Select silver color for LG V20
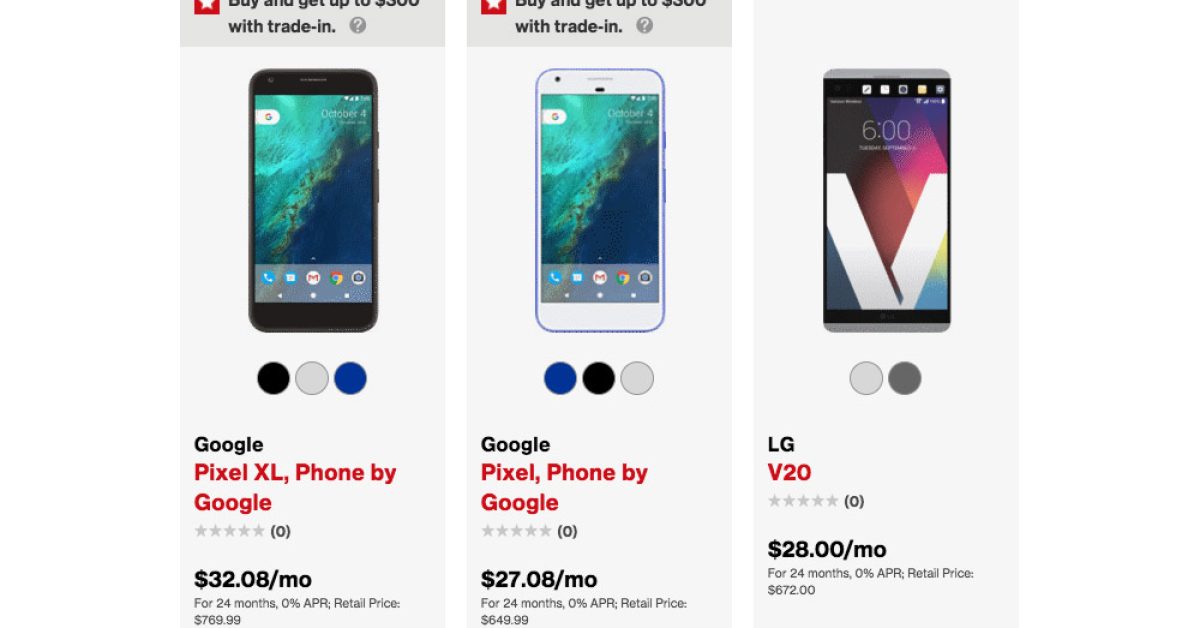Viewport: 1200px width, 628px height. coord(866,378)
